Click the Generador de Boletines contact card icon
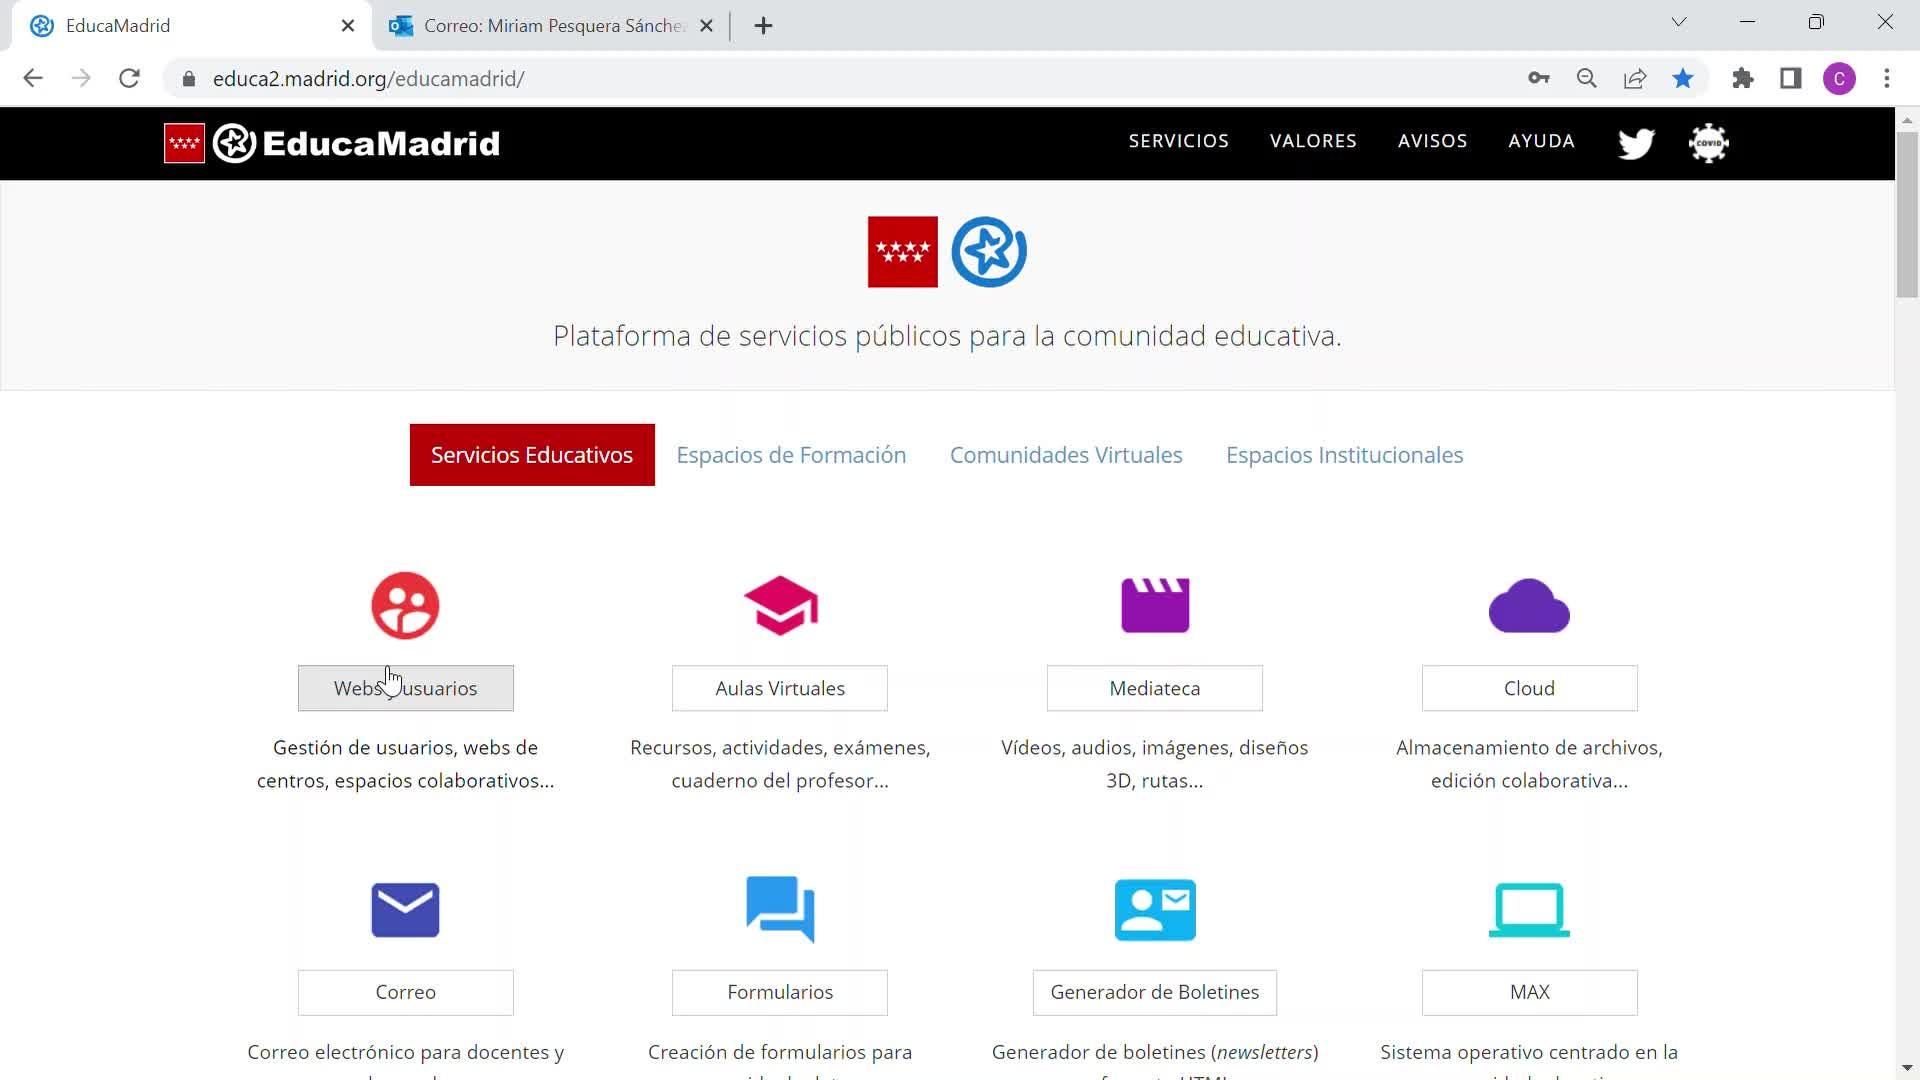The height and width of the screenshot is (1080, 1920). (x=1155, y=910)
